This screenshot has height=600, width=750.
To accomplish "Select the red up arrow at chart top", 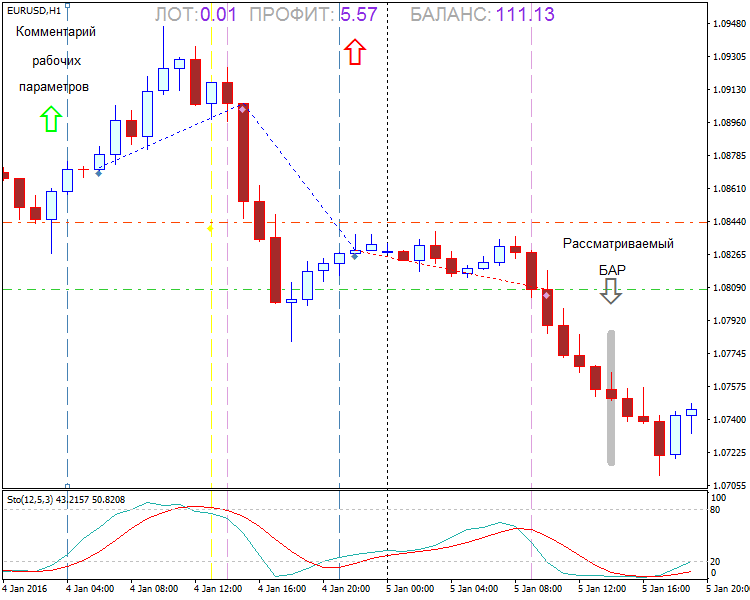I will point(354,52).
